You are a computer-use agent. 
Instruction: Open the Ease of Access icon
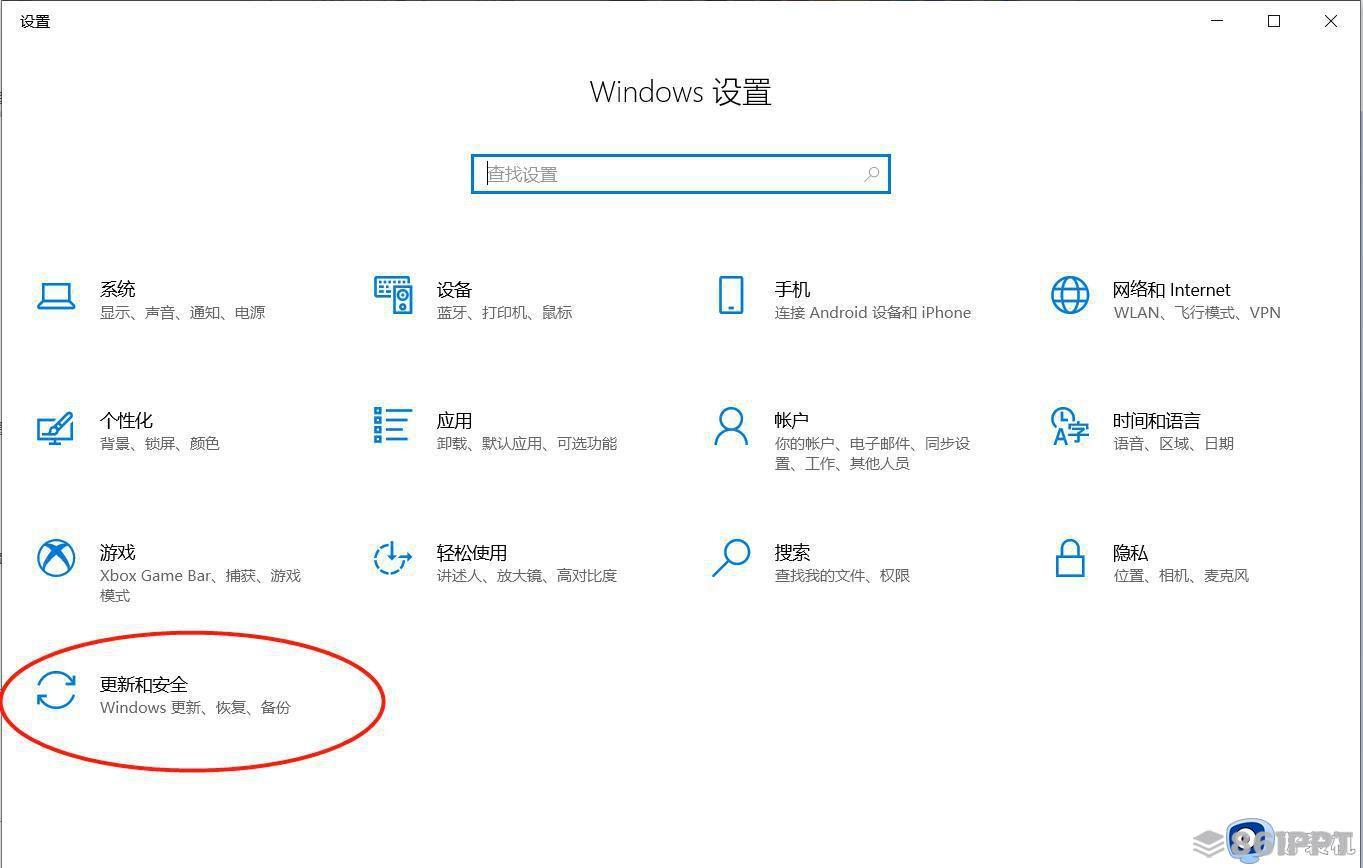[393, 558]
